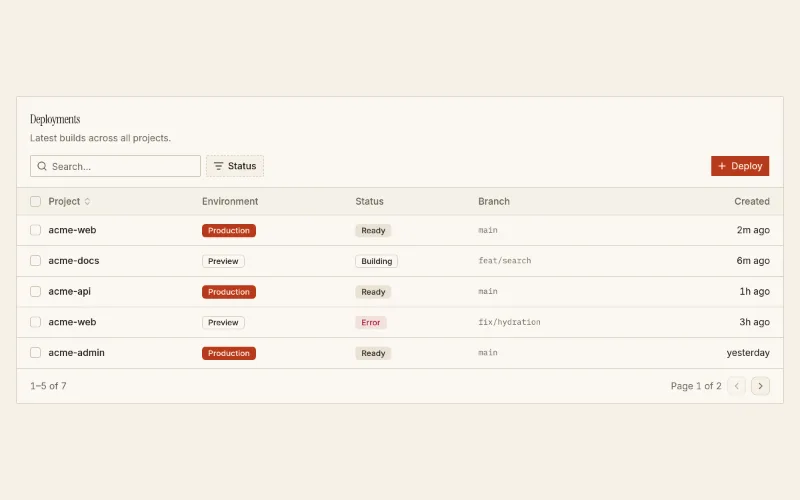
Task: Check the acme-web row with Error status
Action: (35, 322)
